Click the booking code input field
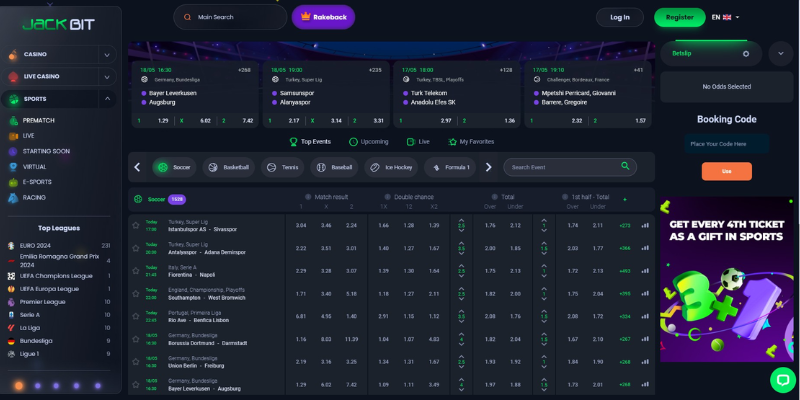Screen dimensions: 800x400 [727, 144]
